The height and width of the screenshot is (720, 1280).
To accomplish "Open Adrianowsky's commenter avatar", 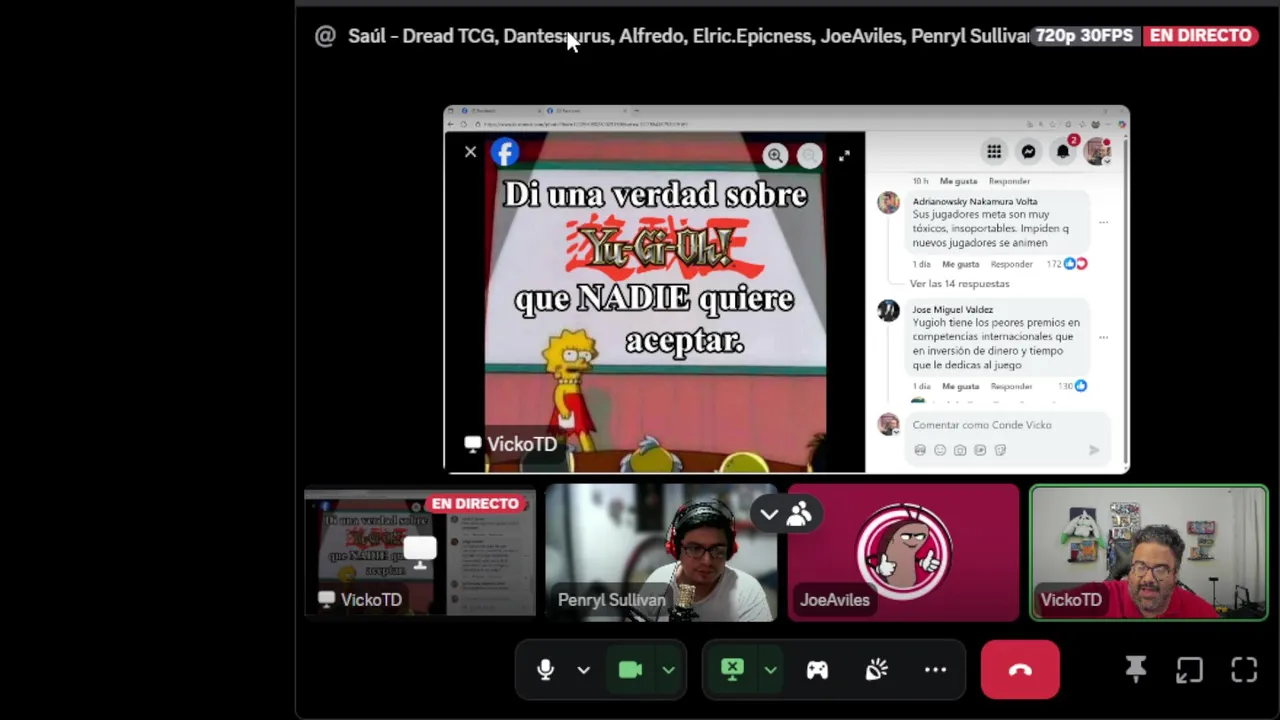I will click(x=888, y=203).
